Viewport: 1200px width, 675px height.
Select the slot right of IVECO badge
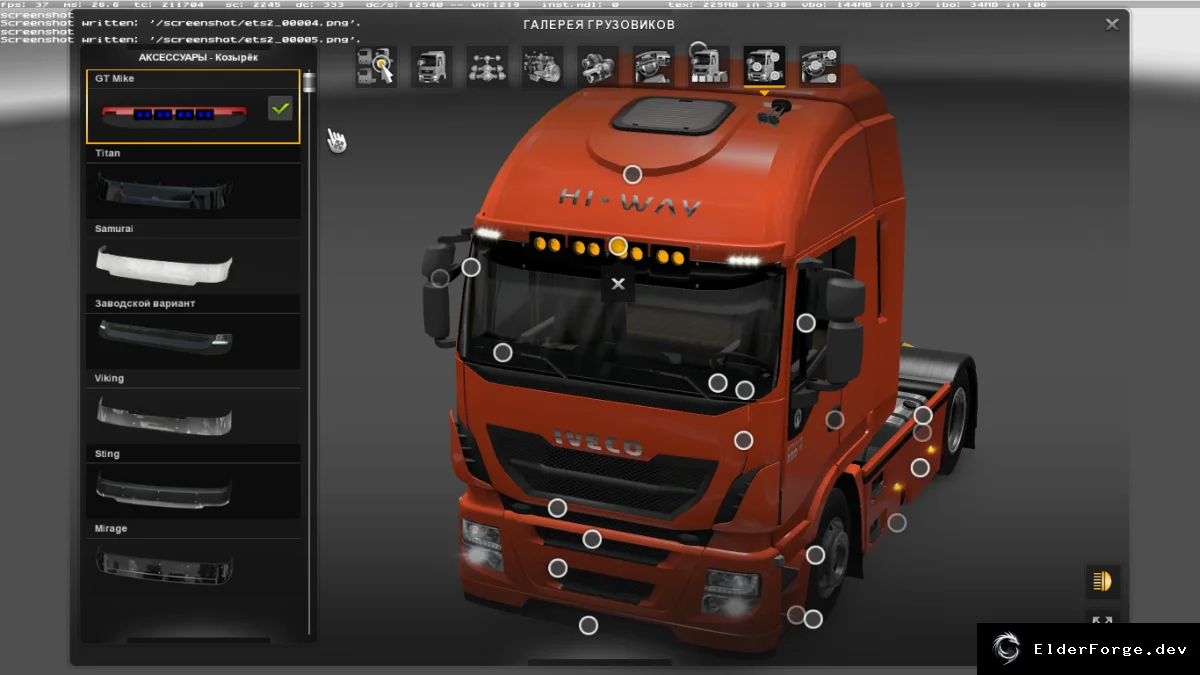(x=743, y=440)
